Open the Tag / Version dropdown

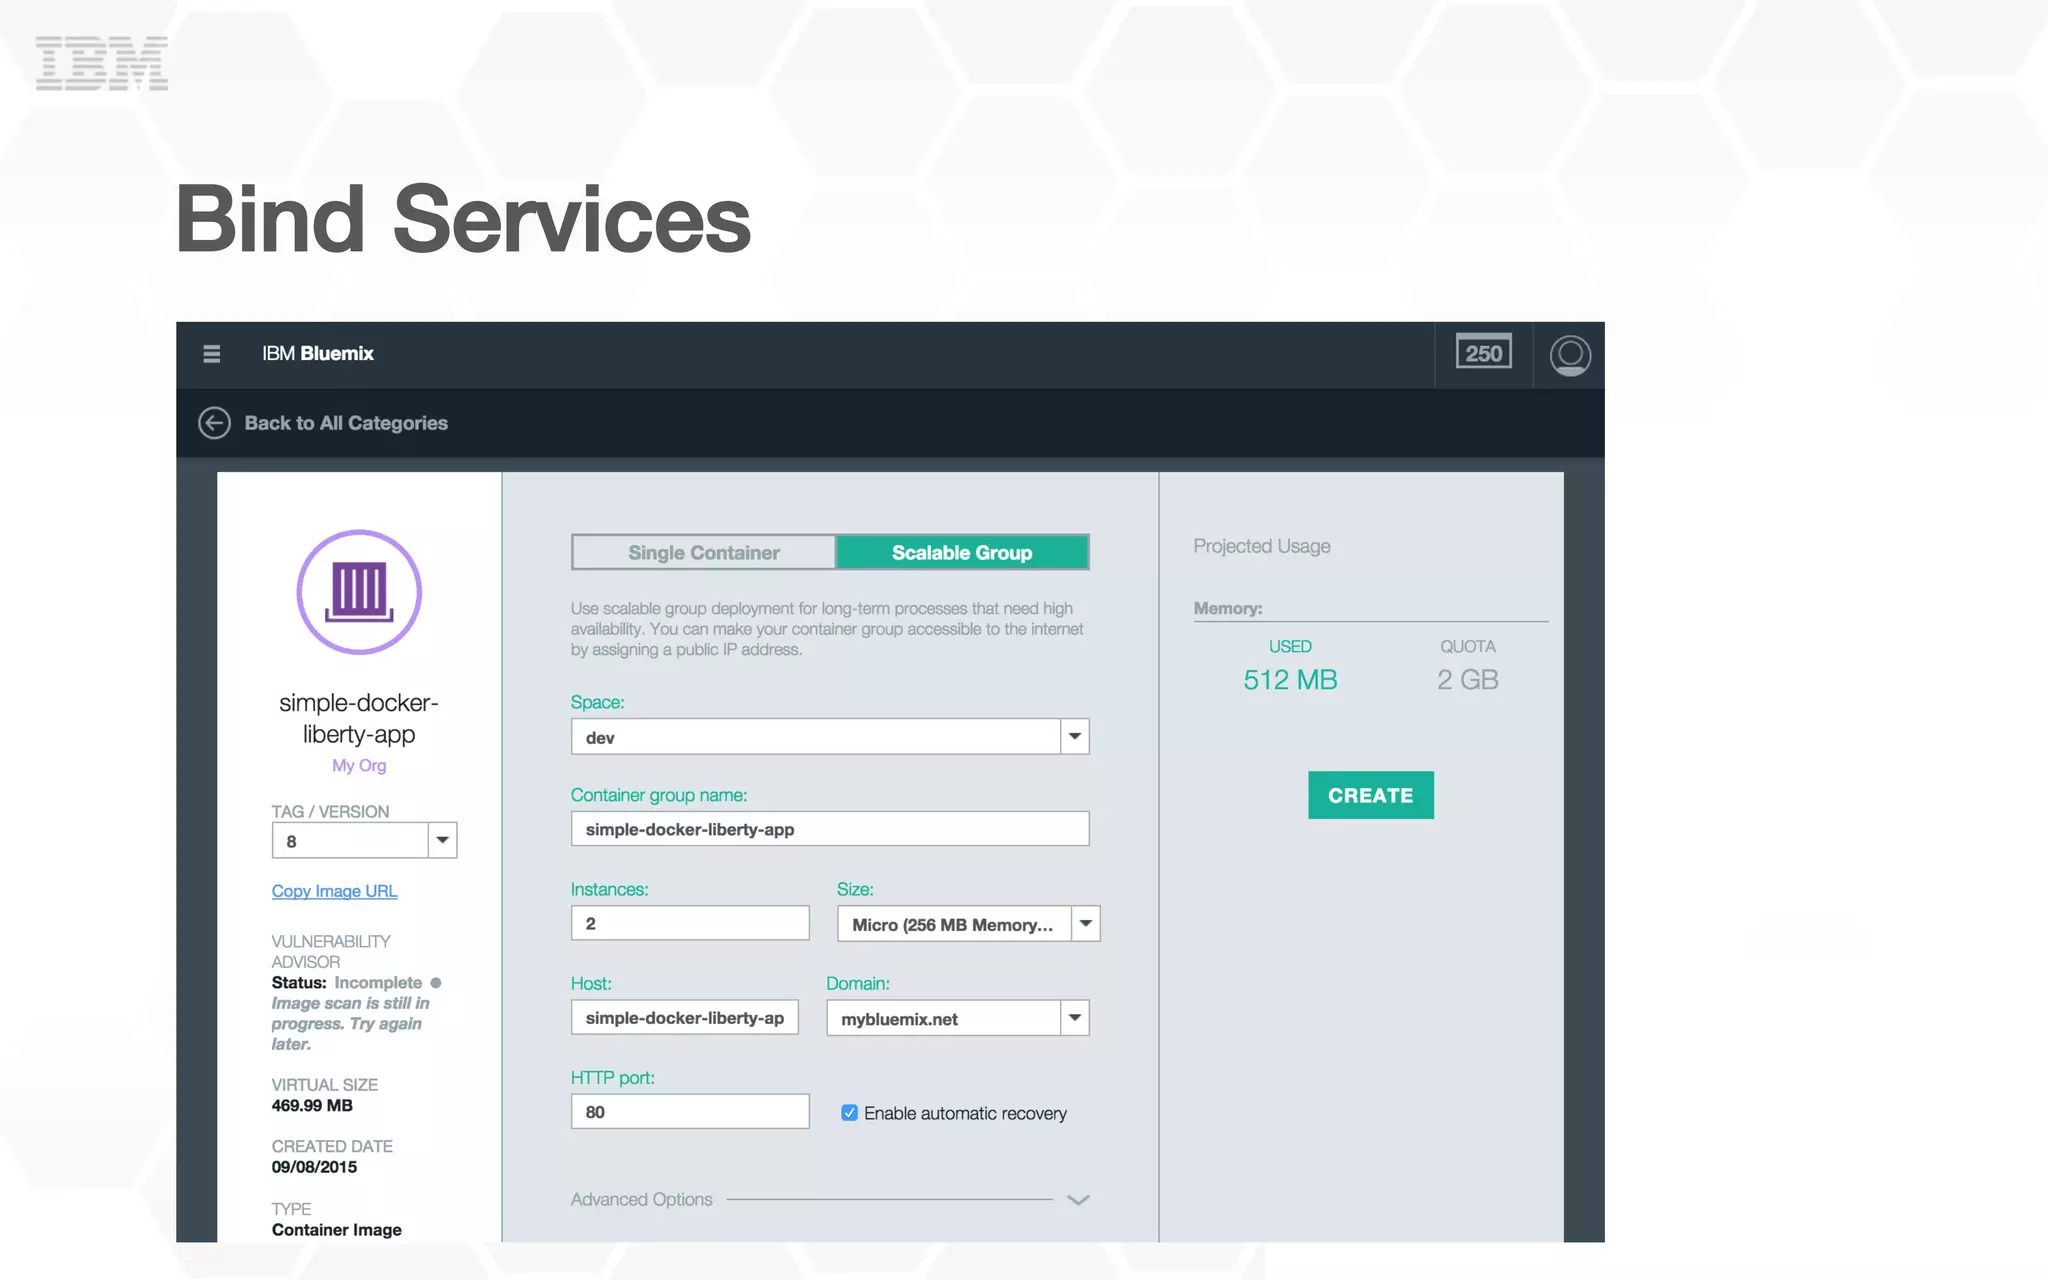[364, 841]
